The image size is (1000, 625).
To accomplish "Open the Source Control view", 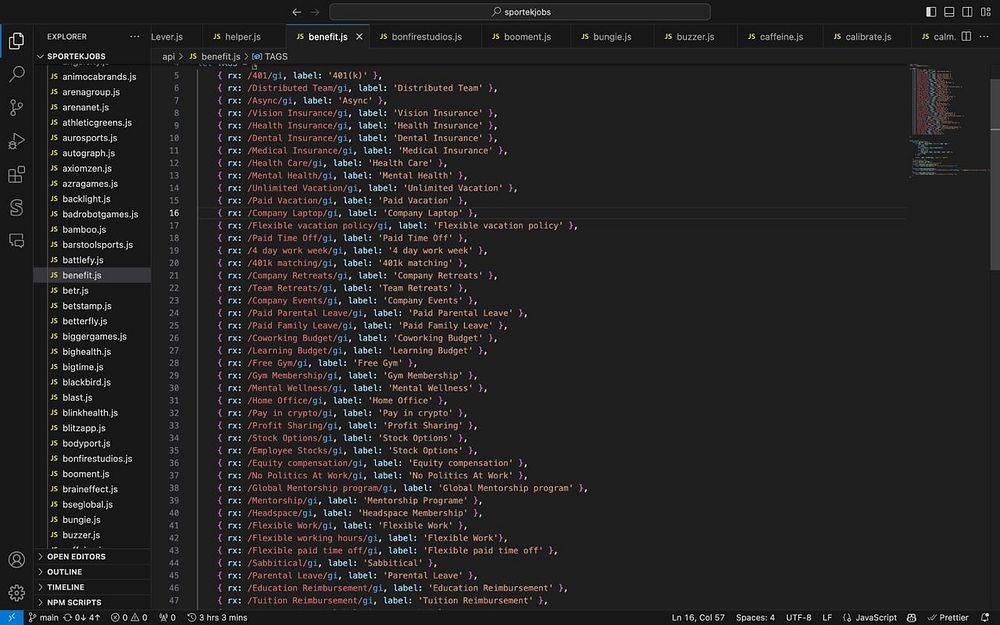I will 17,108.
